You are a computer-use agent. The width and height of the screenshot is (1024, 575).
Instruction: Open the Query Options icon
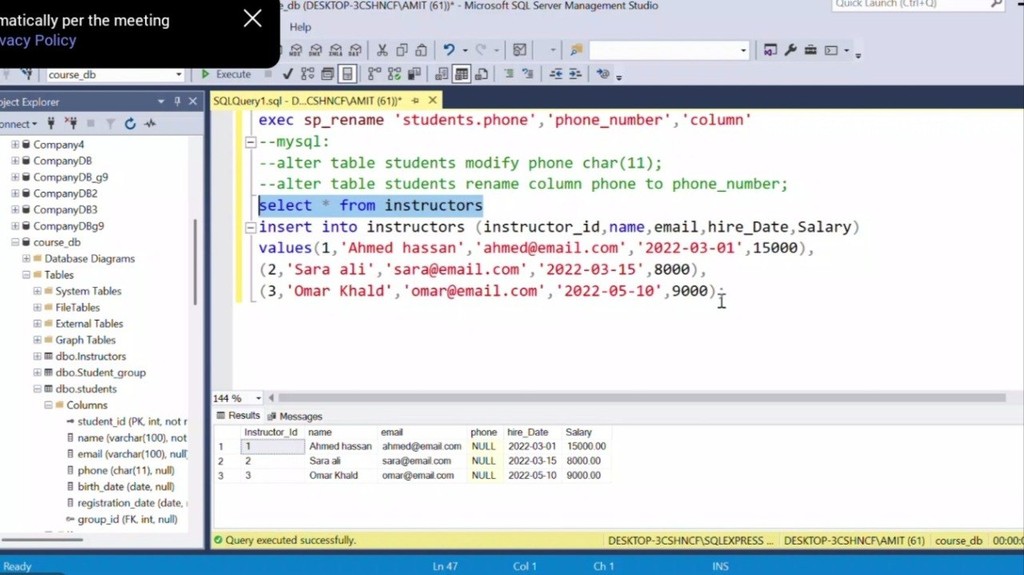tap(327, 74)
